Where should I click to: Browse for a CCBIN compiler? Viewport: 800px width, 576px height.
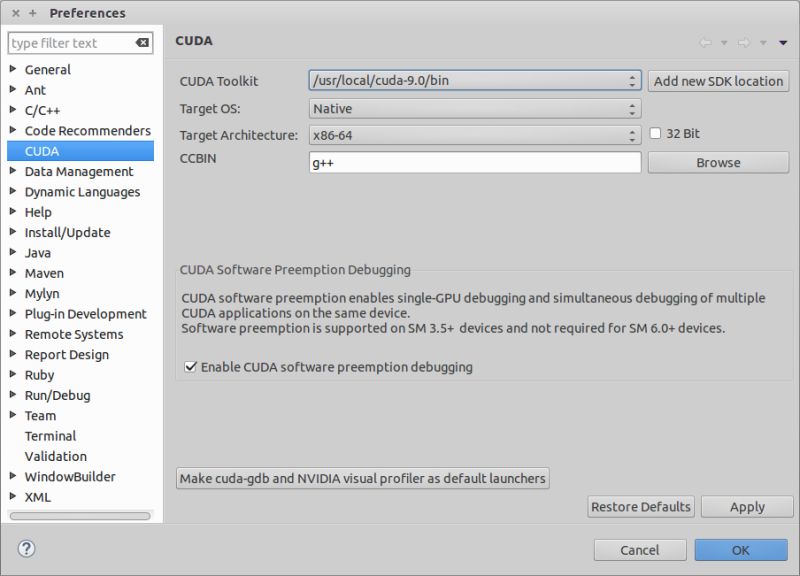pos(718,161)
